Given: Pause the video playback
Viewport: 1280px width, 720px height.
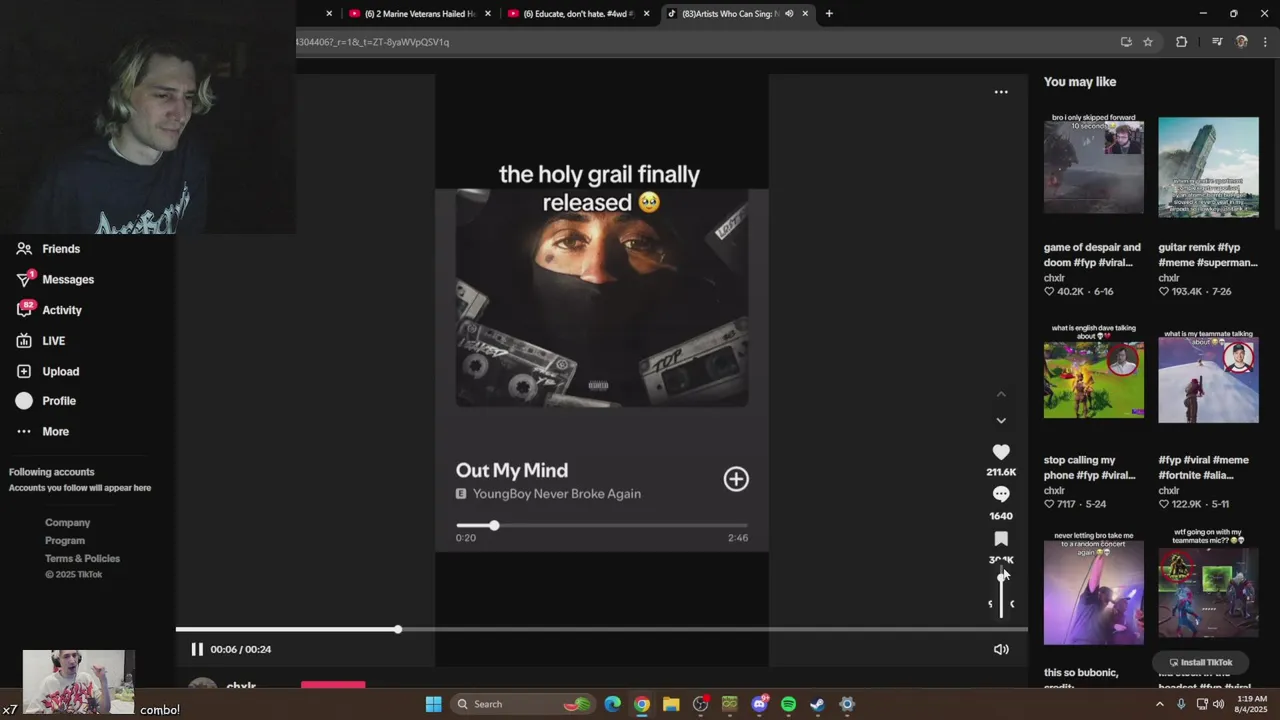Looking at the screenshot, I should 197,649.
